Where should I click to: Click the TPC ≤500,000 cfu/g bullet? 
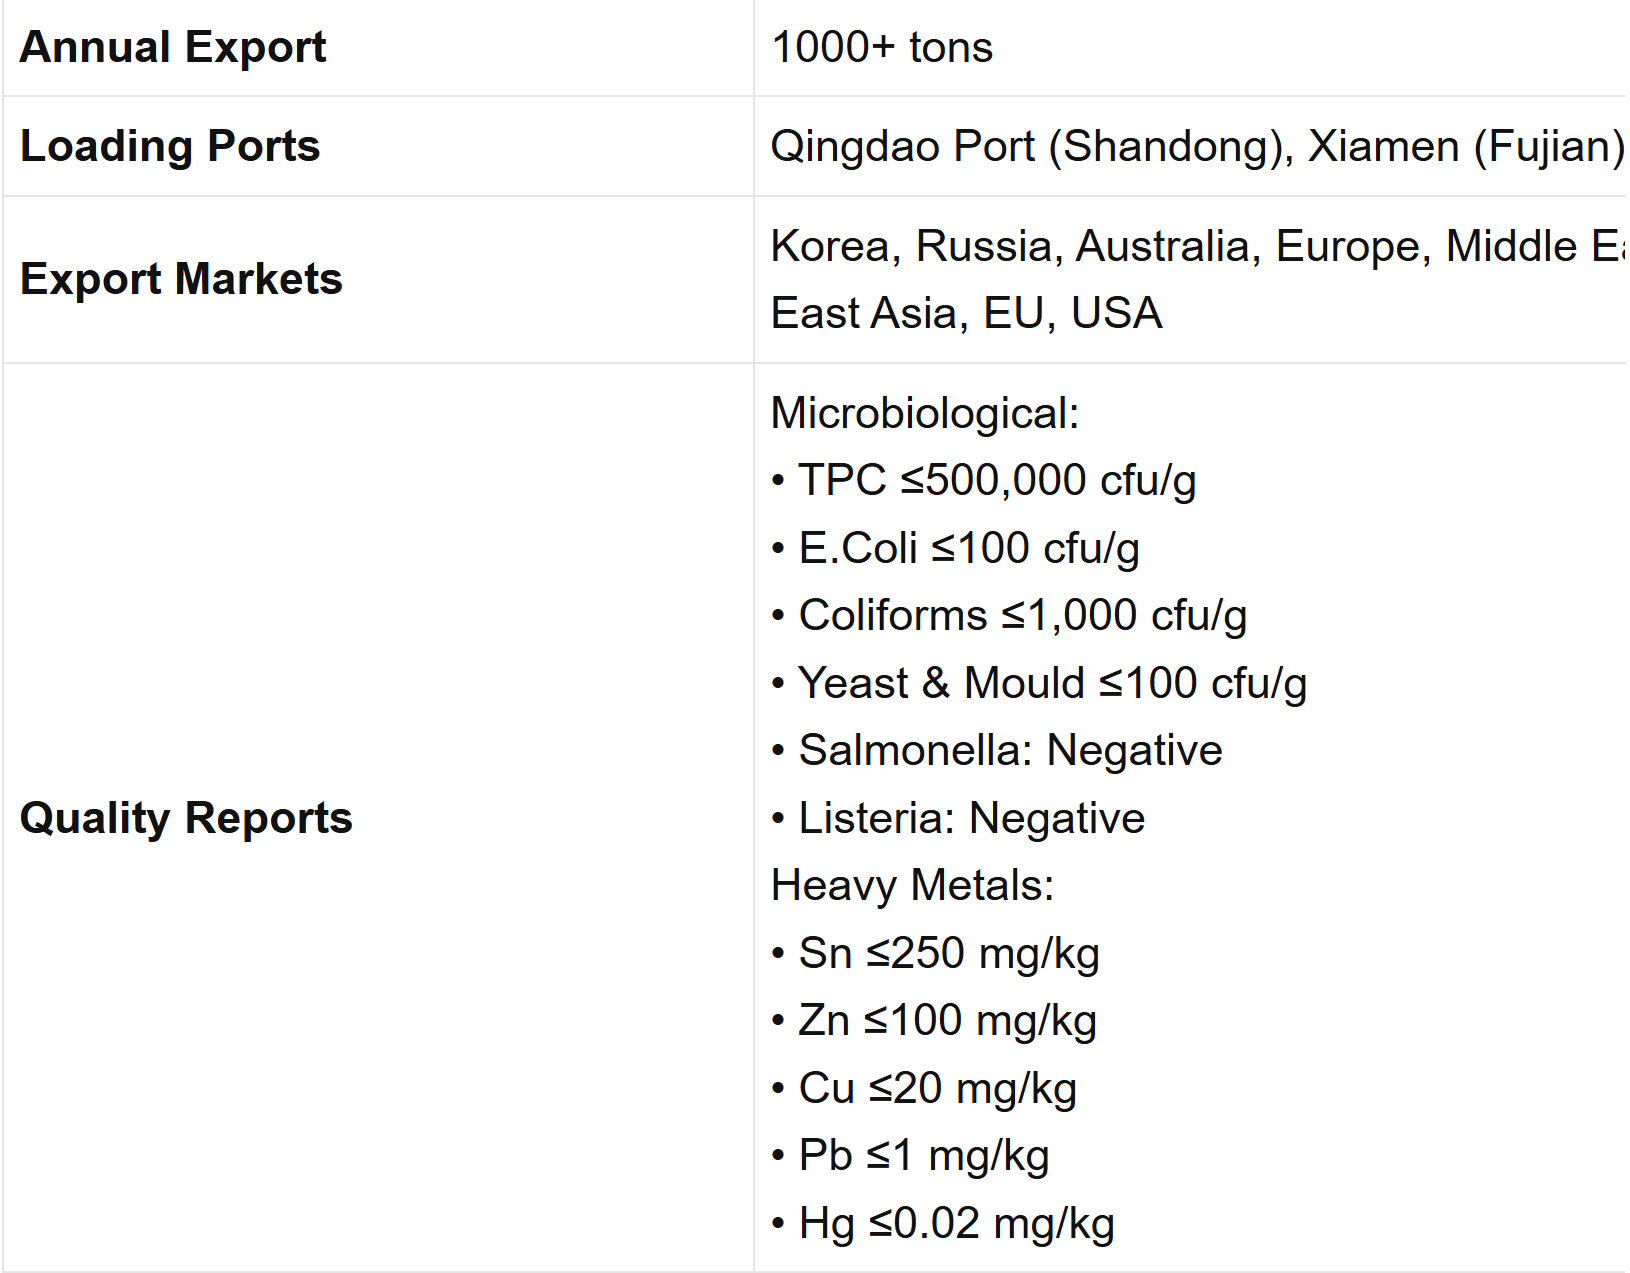point(984,481)
